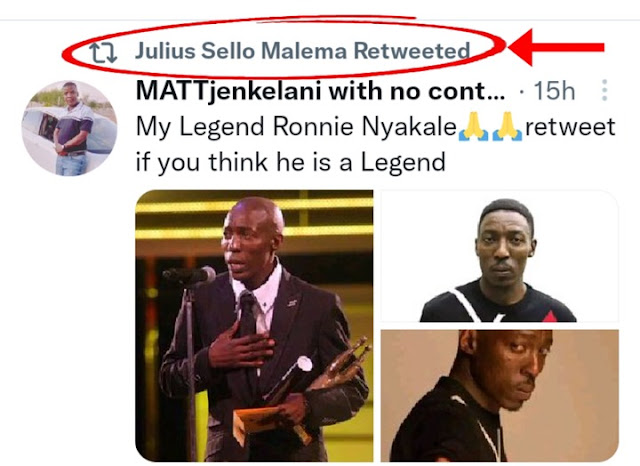Open Julius Sello Malema Retweeted label
Viewport: 640px width, 466px height.
point(302,51)
